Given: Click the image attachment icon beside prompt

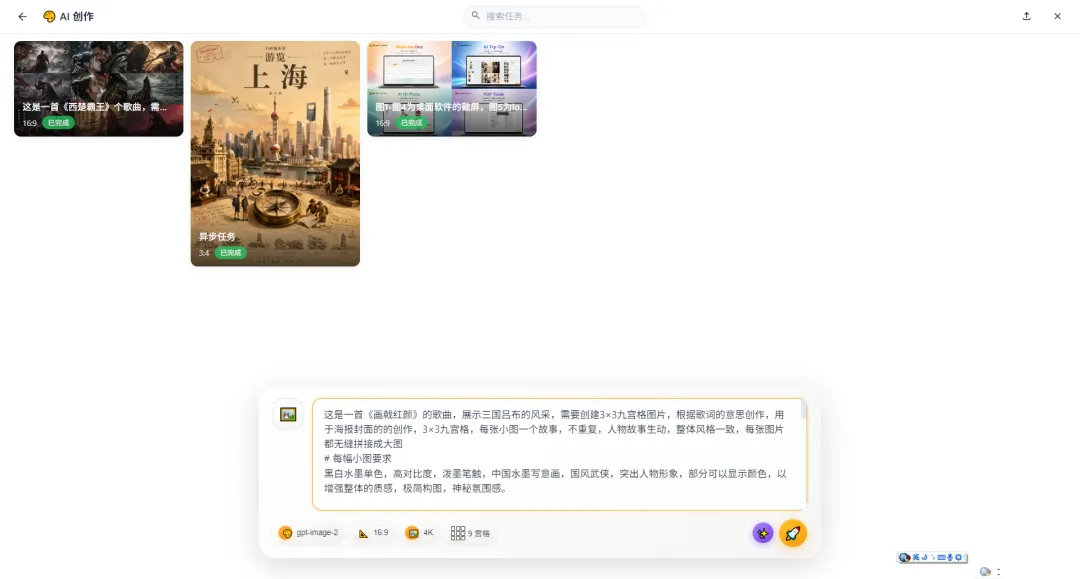Looking at the screenshot, I should [x=288, y=414].
